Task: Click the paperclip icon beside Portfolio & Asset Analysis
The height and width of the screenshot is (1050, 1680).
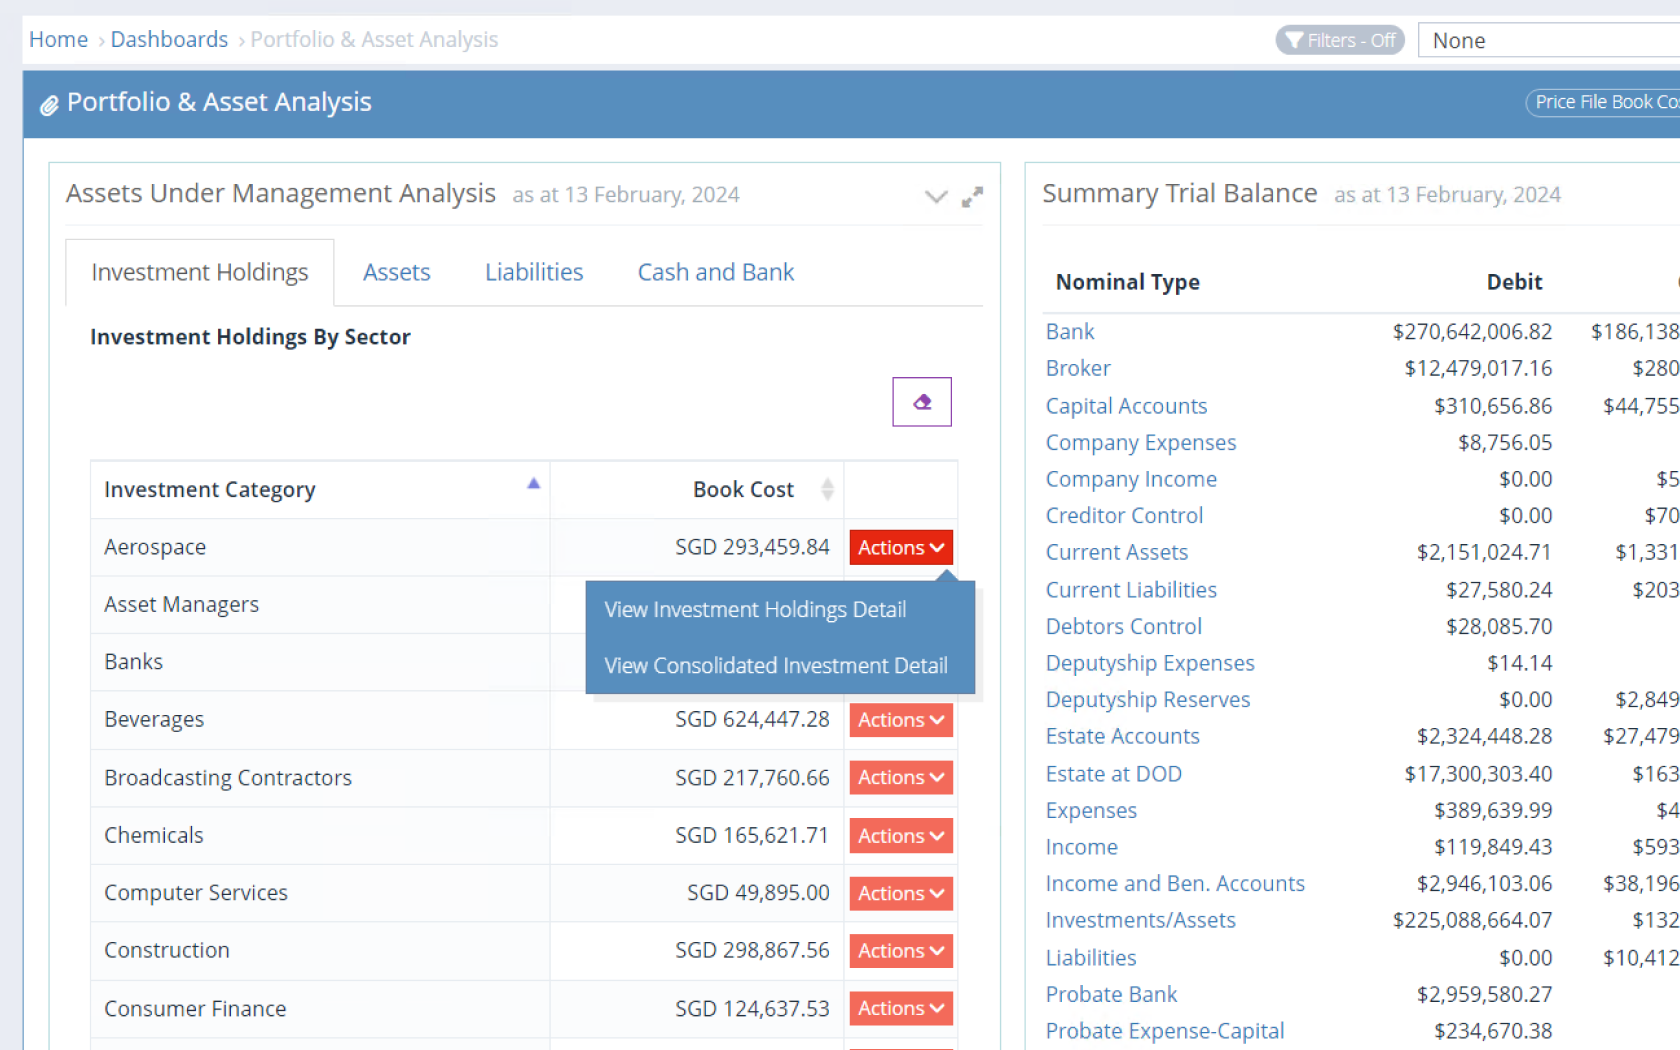Action: (49, 105)
